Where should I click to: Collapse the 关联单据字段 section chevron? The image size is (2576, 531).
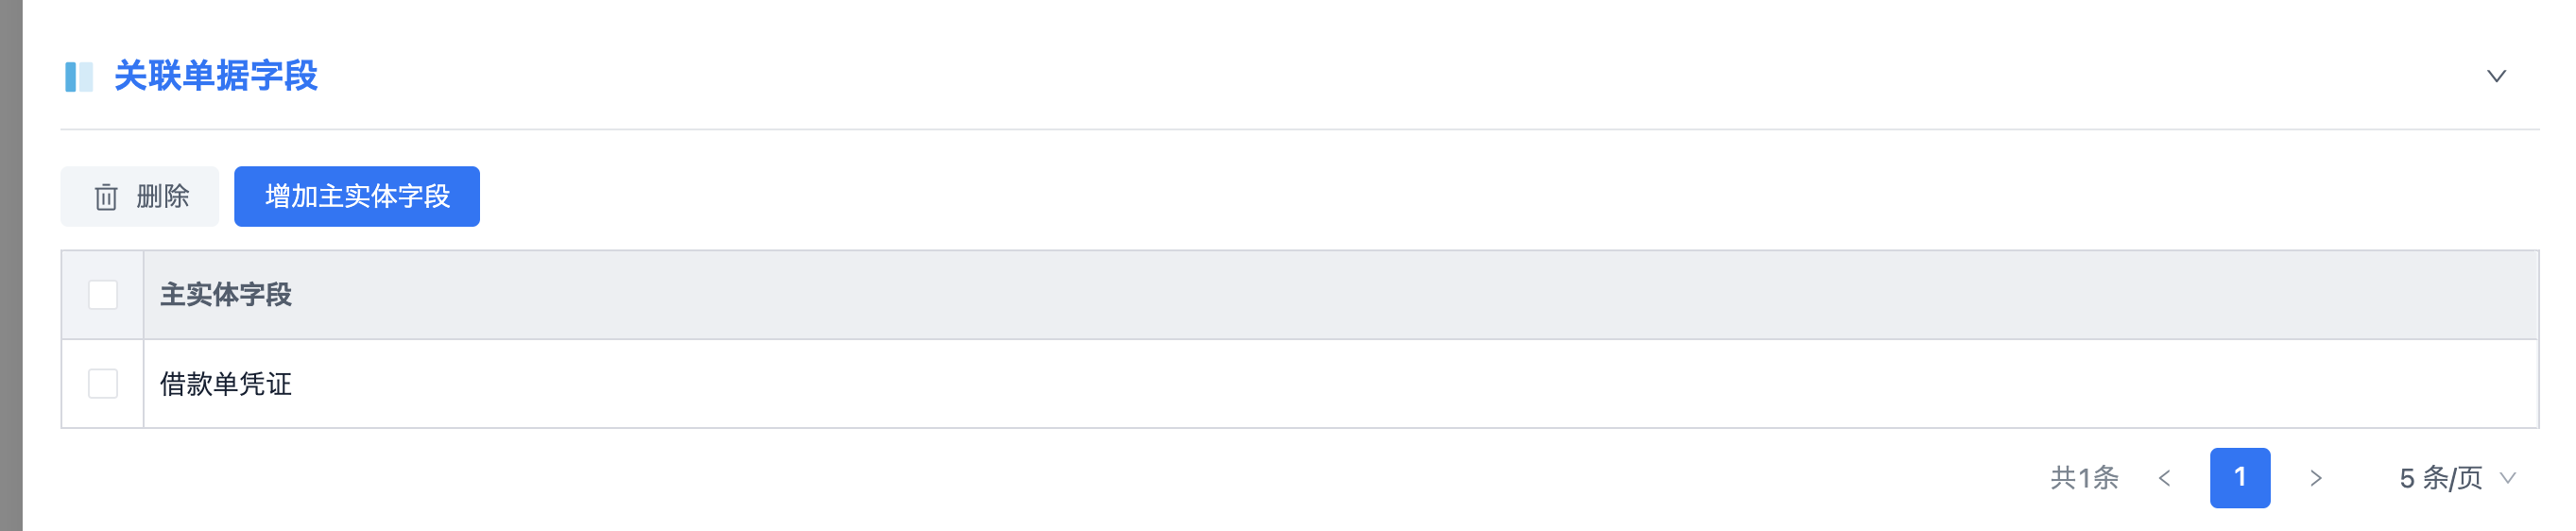2496,76
